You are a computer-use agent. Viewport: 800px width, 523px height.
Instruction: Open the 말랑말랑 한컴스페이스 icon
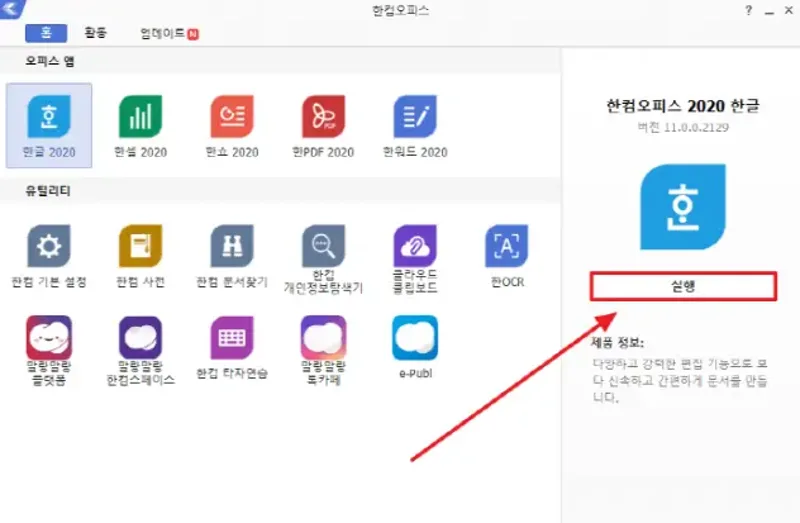(x=140, y=337)
